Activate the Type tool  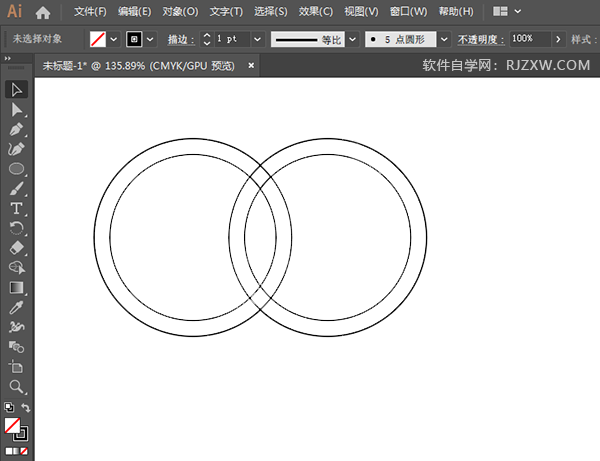point(16,209)
